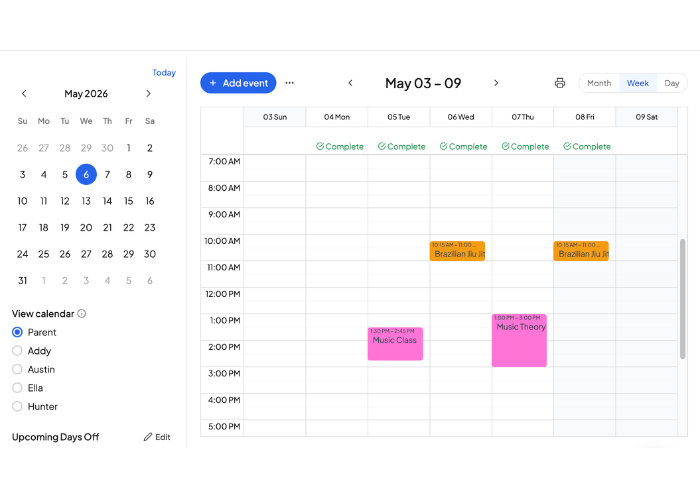Click the 03 Sun column header
Screen dimensions: 700x480
(x=275, y=117)
